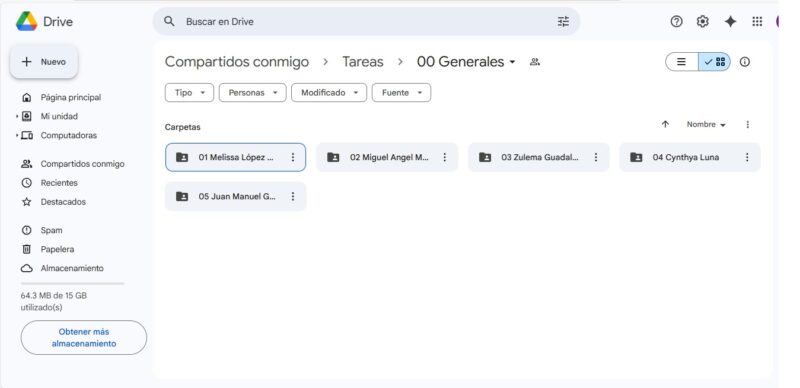This screenshot has width=800, height=388.
Task: Click the folder icon of 04 Cynthya Luna
Action: coord(636,157)
